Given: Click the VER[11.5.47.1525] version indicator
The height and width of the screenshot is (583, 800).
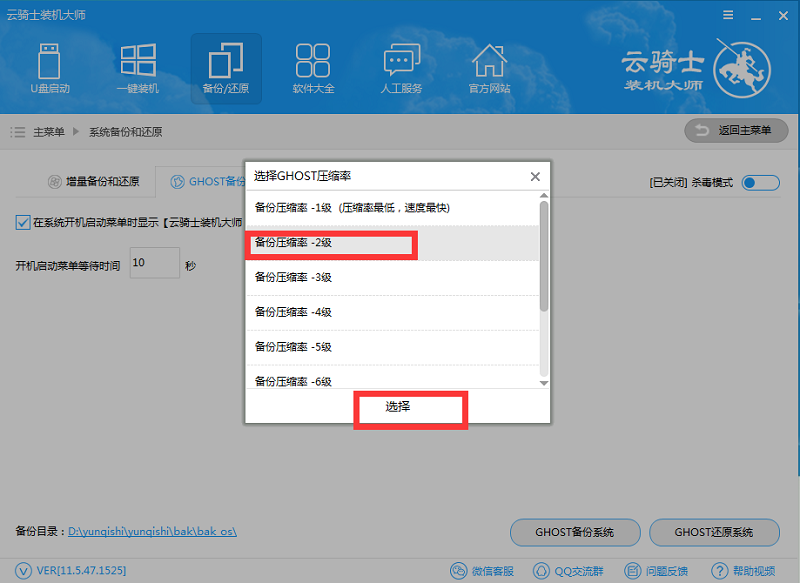Looking at the screenshot, I should pos(70,570).
